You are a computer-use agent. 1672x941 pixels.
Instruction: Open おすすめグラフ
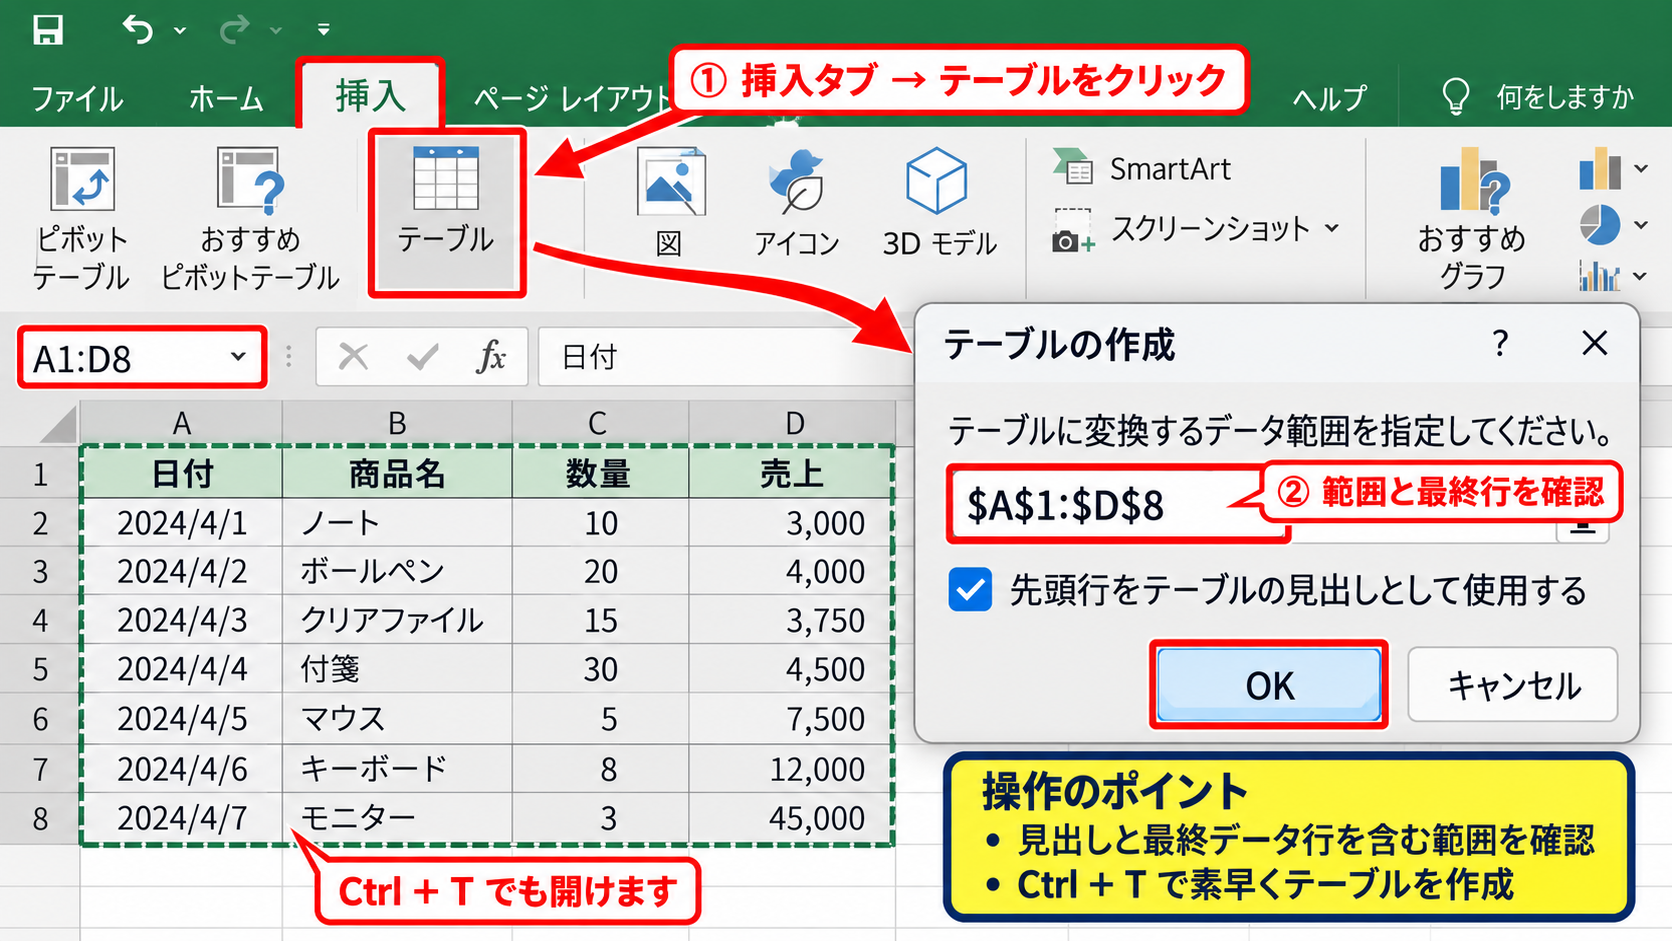point(1471,219)
